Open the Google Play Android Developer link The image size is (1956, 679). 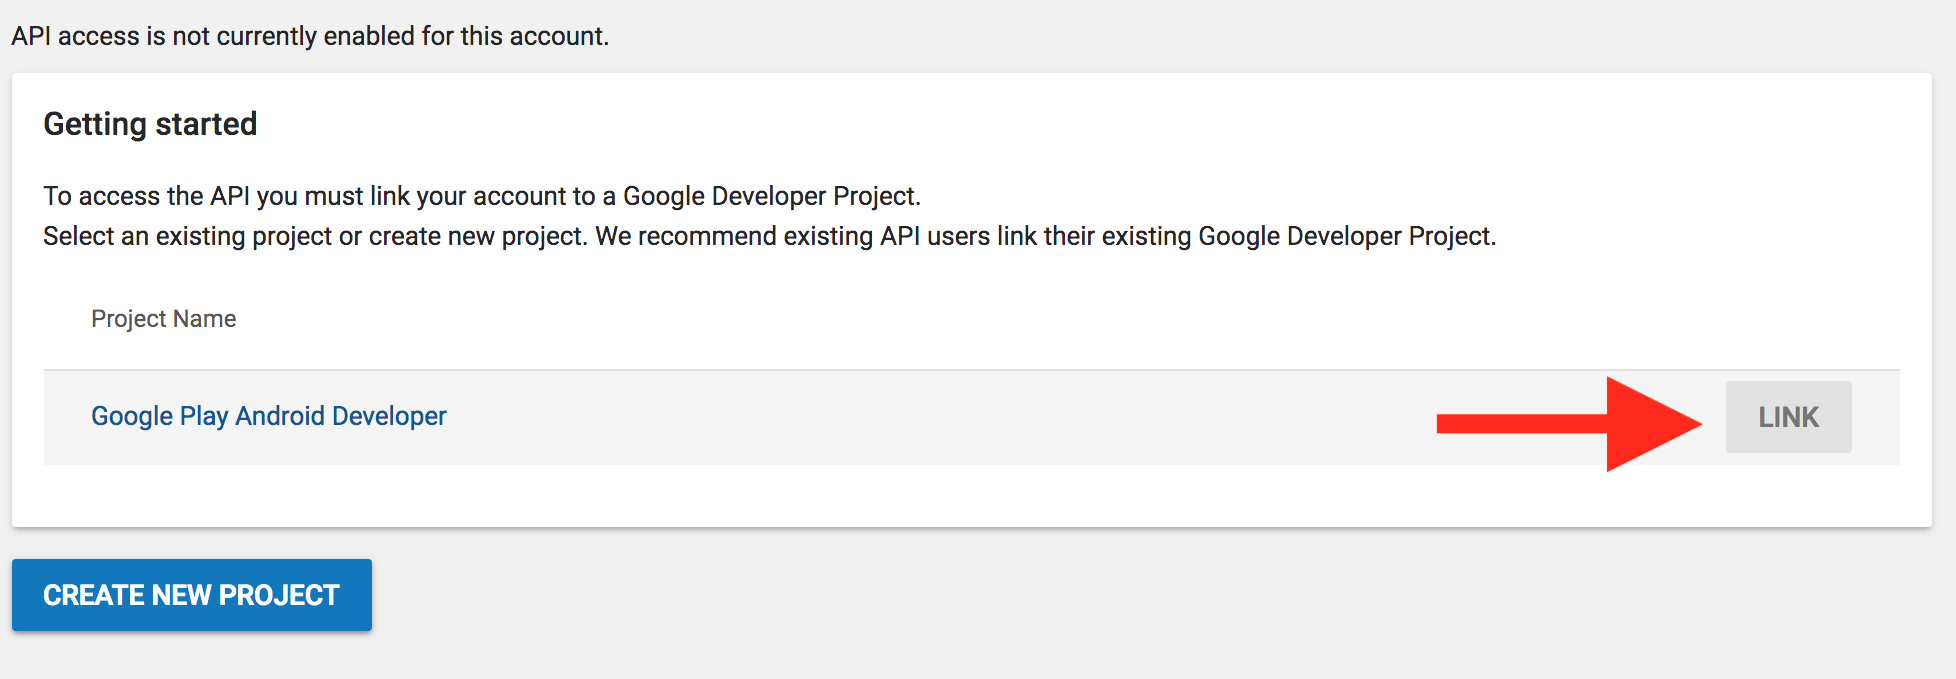tap(268, 416)
